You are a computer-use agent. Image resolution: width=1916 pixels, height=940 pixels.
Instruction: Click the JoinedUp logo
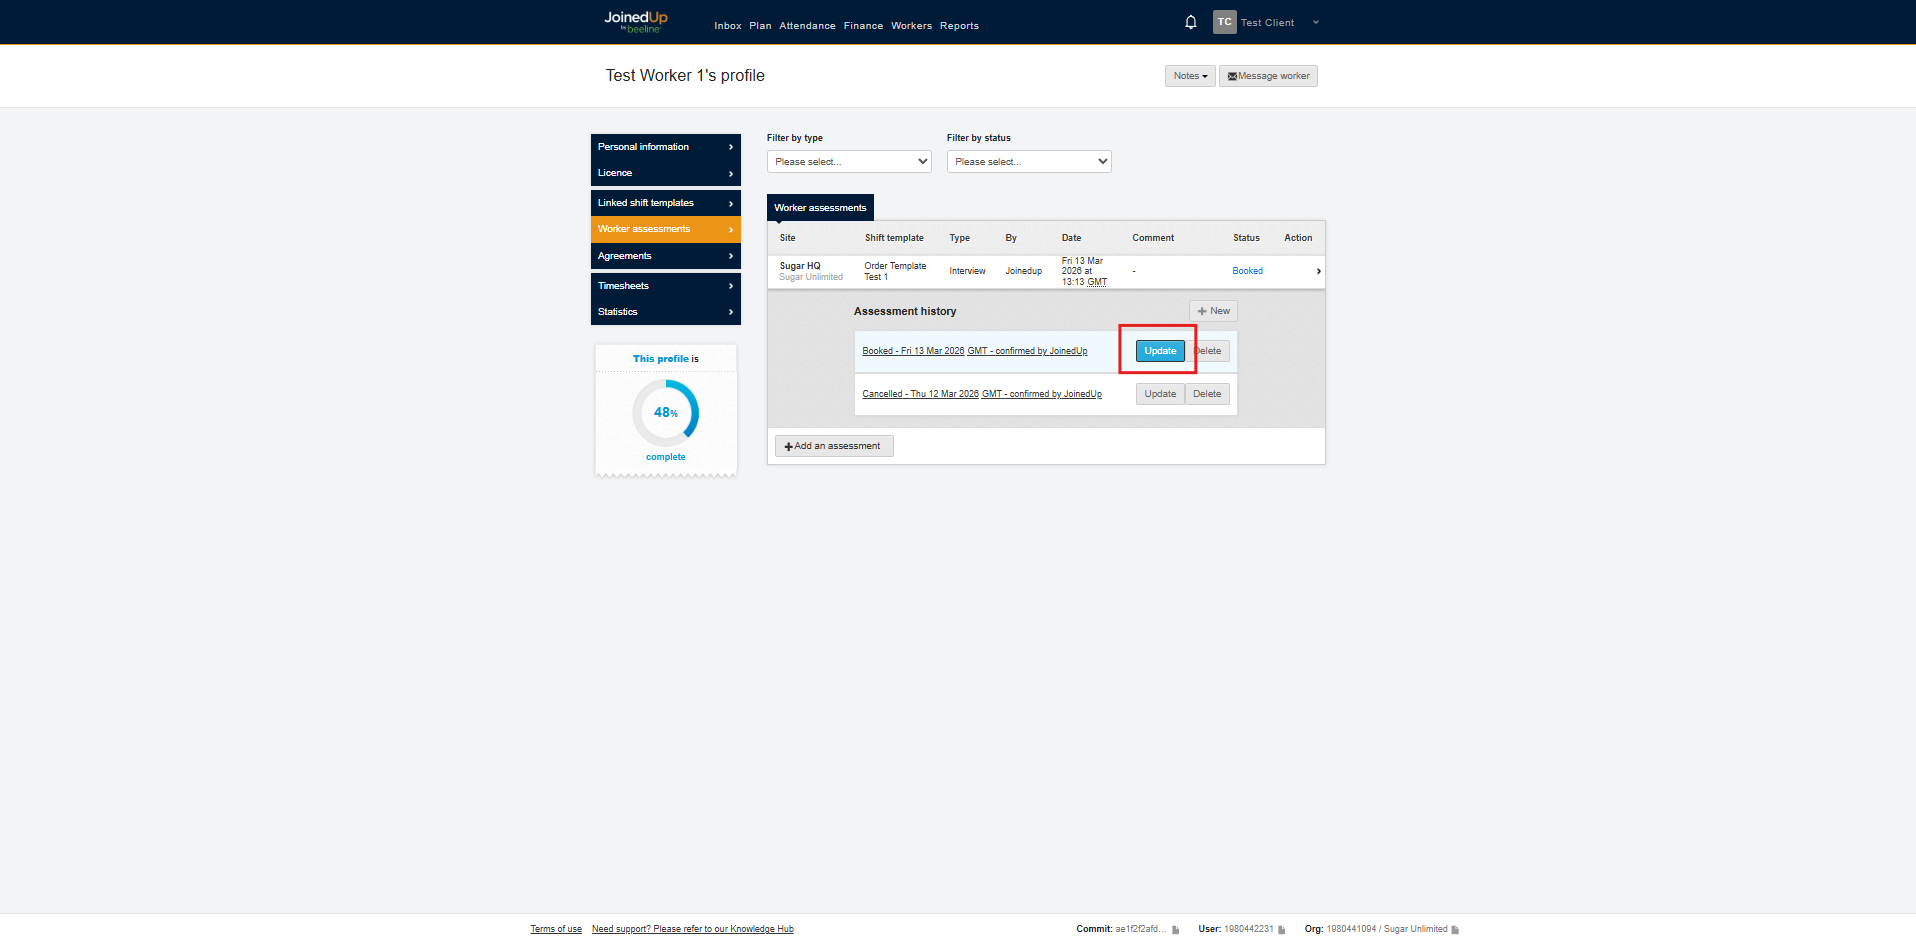(x=635, y=21)
